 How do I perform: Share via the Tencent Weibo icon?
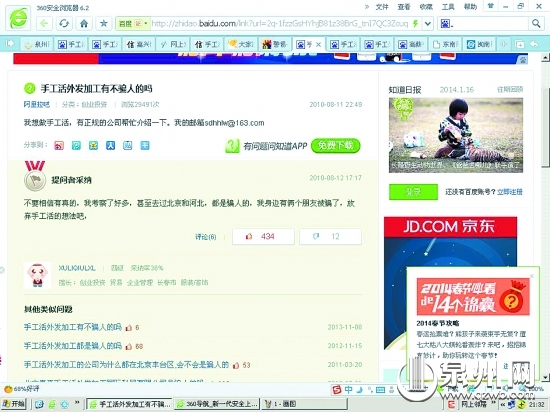point(76,146)
